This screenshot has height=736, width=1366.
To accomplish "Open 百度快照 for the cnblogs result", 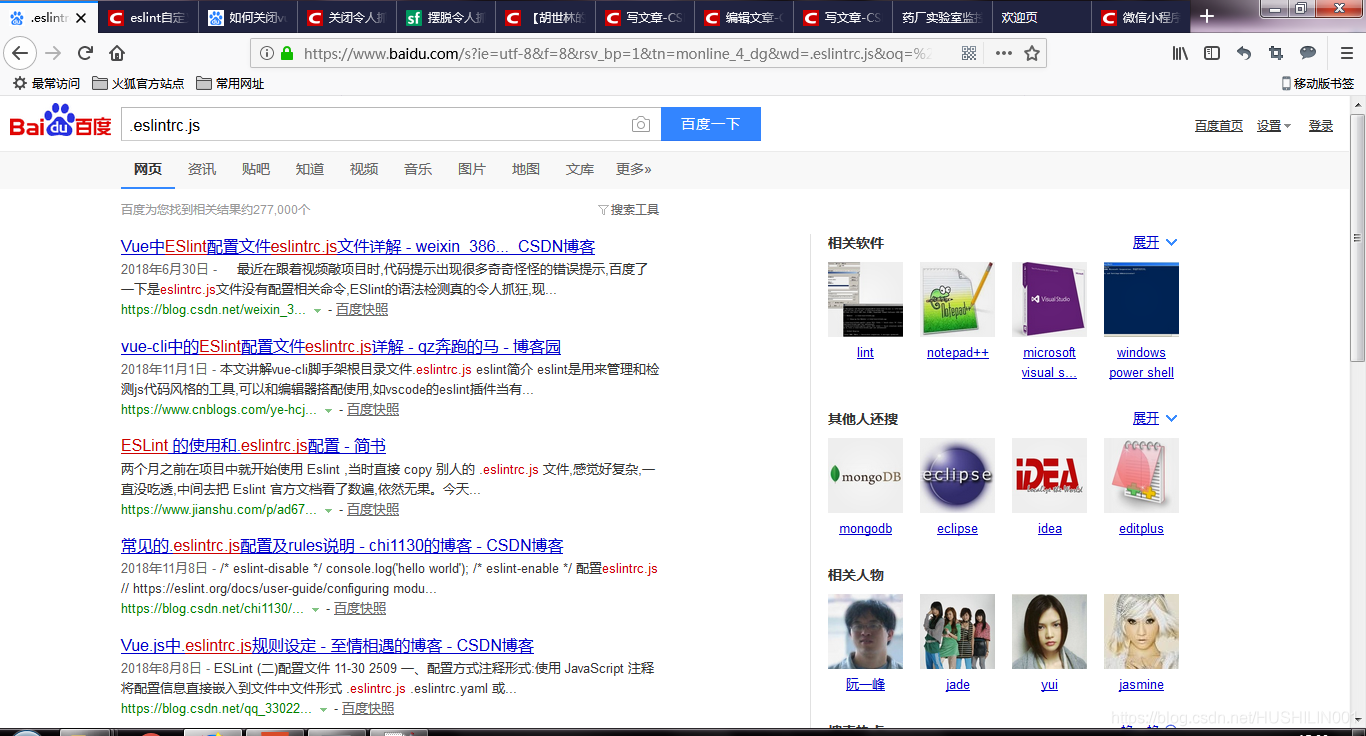I will pyautogui.click(x=373, y=409).
